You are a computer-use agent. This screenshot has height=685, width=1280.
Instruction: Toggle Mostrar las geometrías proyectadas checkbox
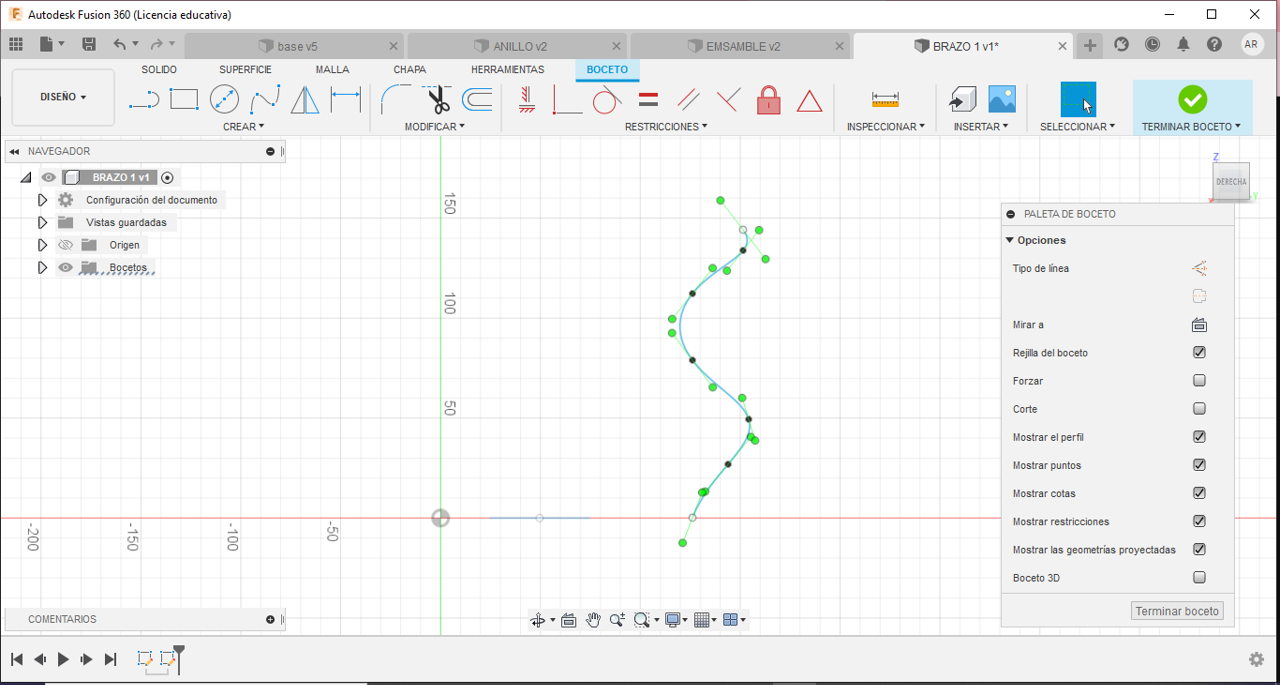tap(1199, 549)
